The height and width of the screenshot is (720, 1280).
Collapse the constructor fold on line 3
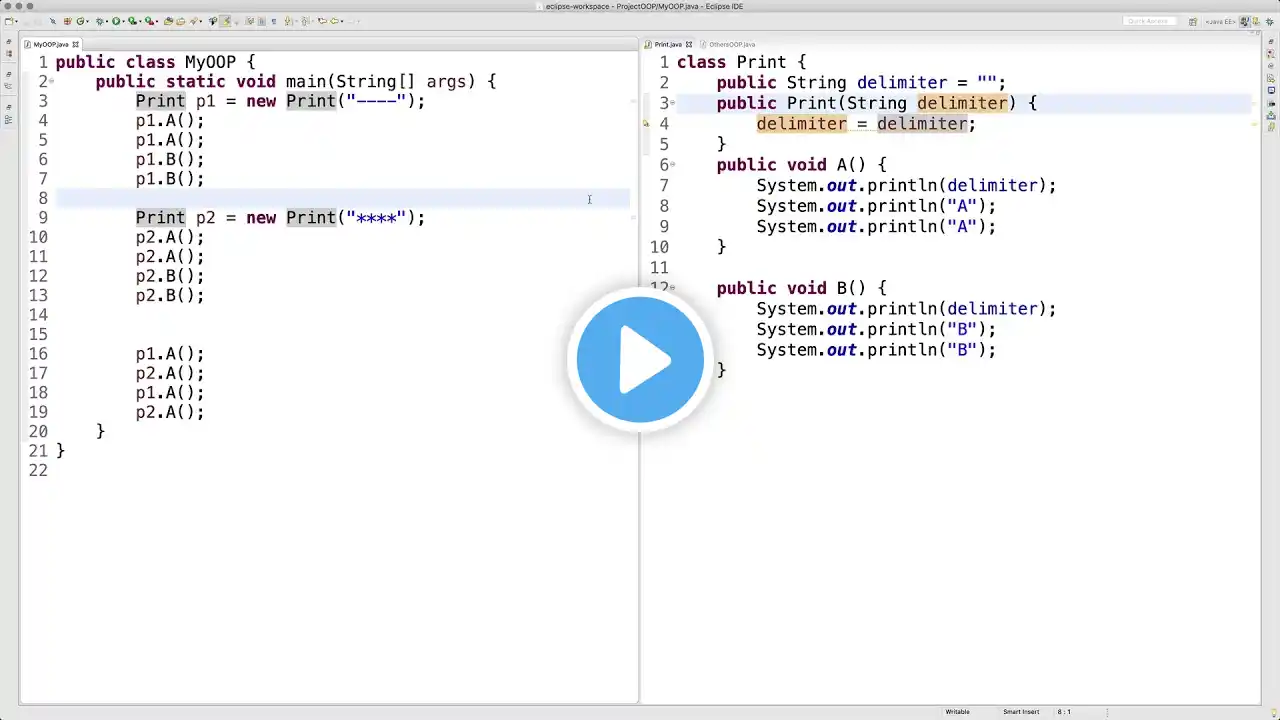pos(672,103)
